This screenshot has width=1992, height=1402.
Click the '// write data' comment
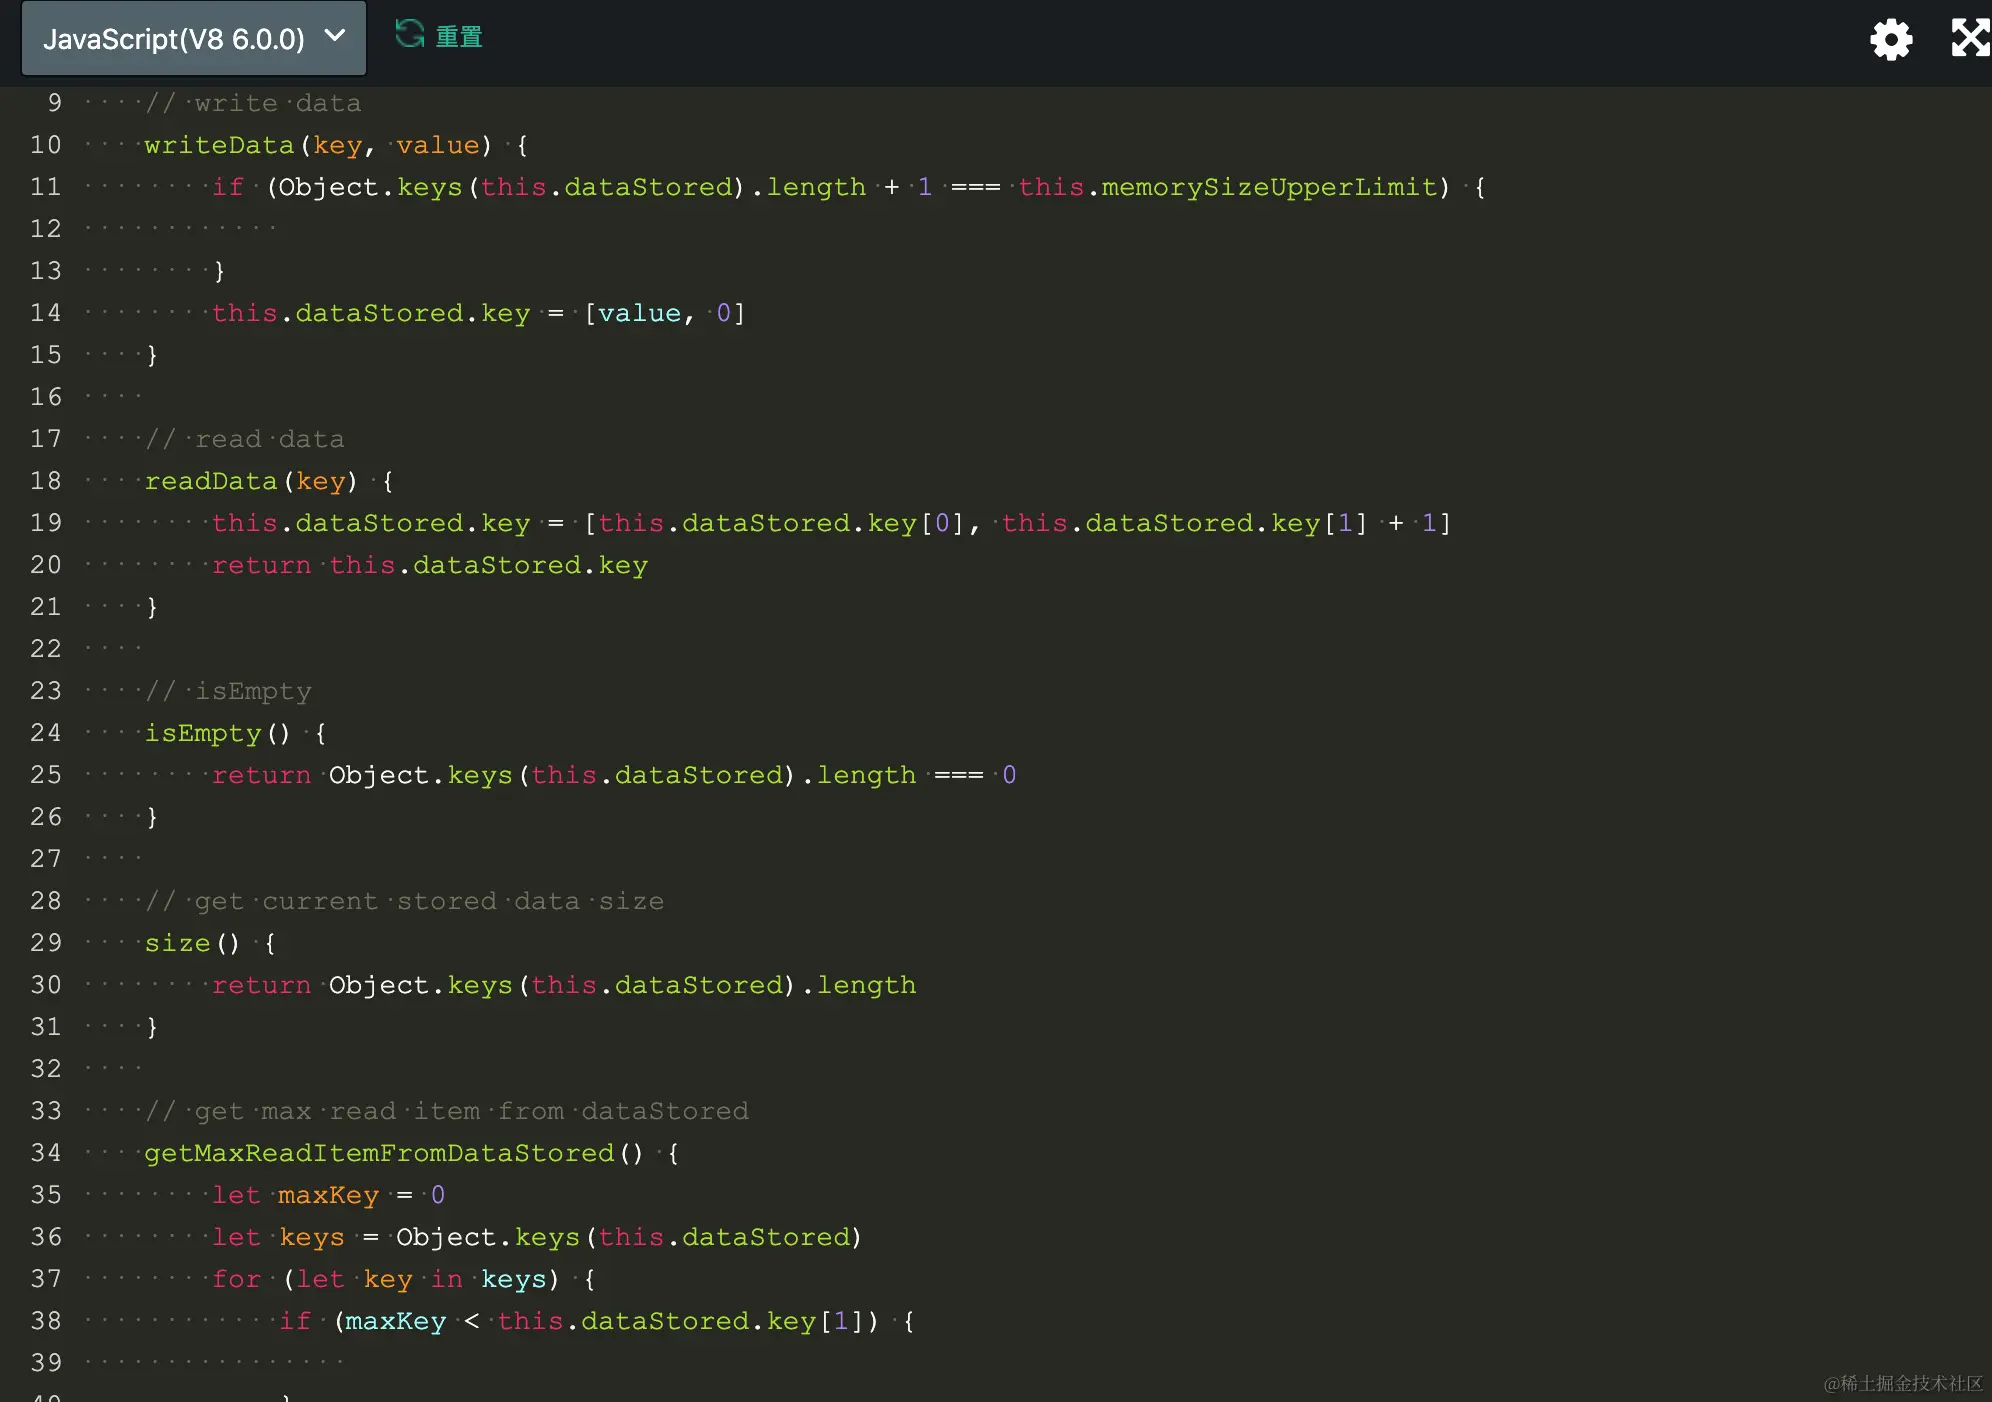click(x=253, y=103)
